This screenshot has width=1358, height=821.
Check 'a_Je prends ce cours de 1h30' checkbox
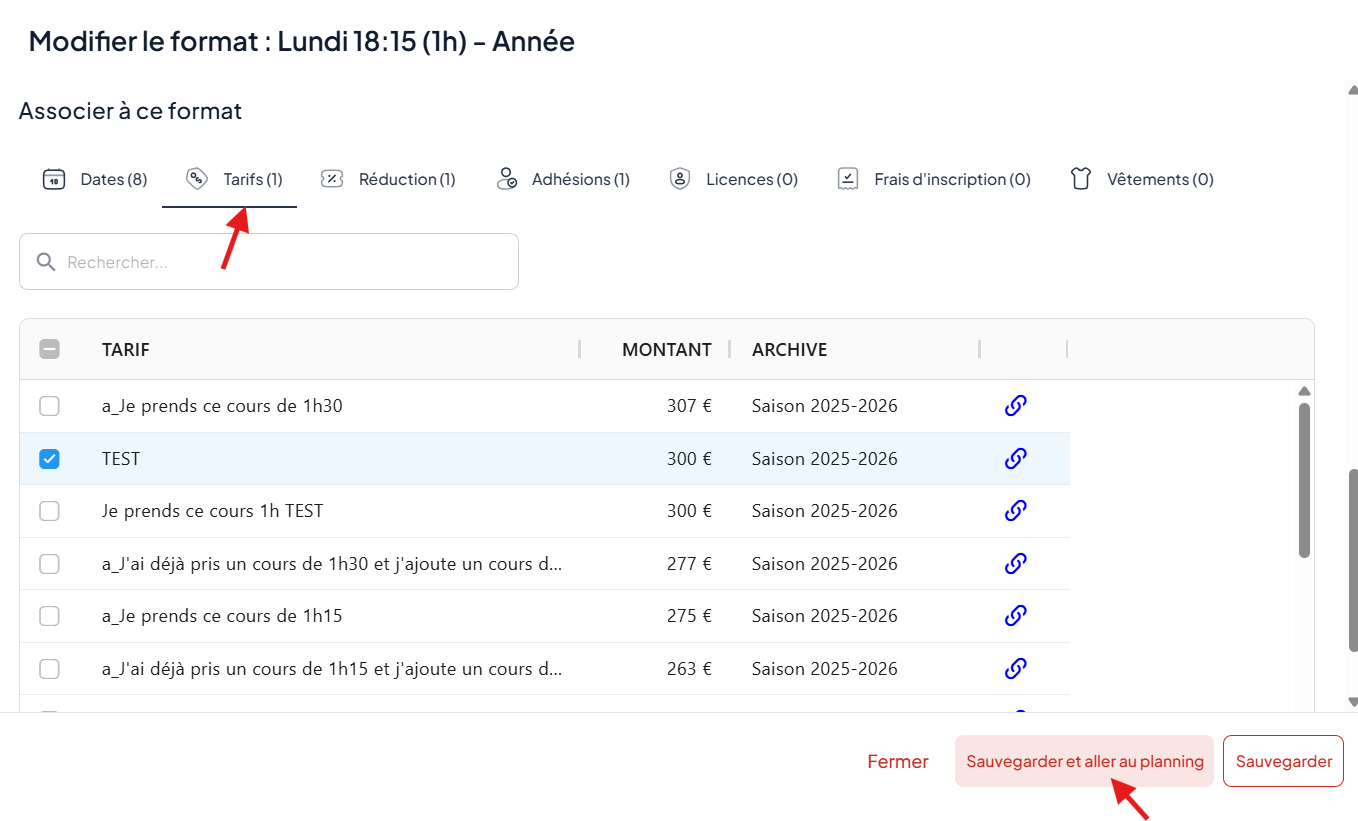49,406
